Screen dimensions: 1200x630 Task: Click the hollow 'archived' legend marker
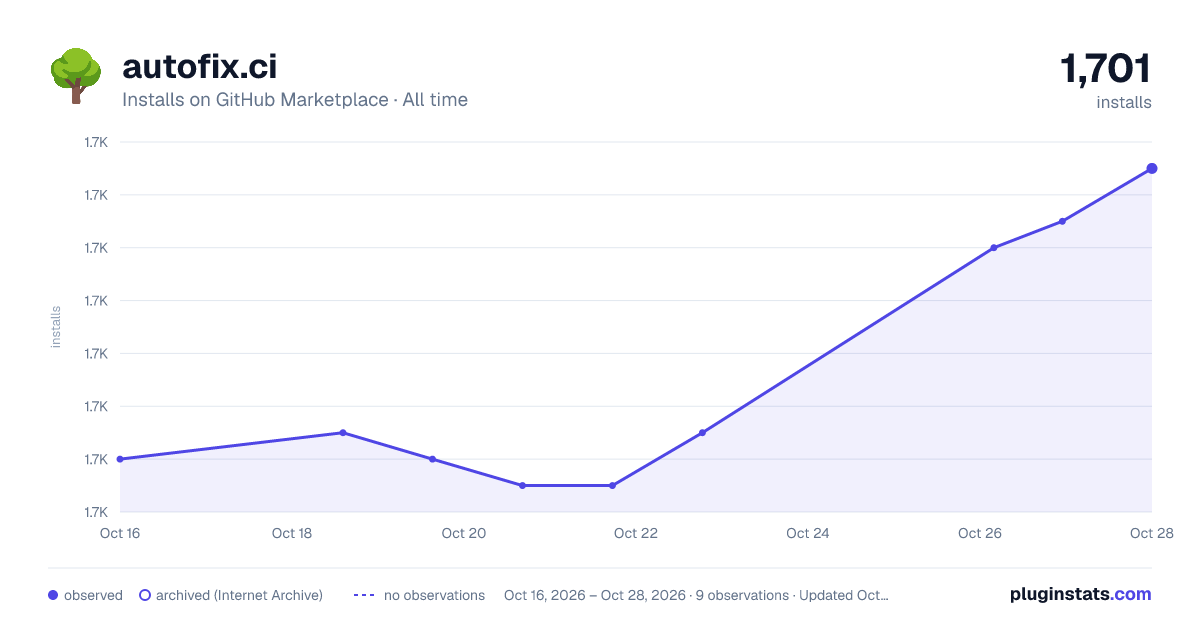click(x=145, y=595)
